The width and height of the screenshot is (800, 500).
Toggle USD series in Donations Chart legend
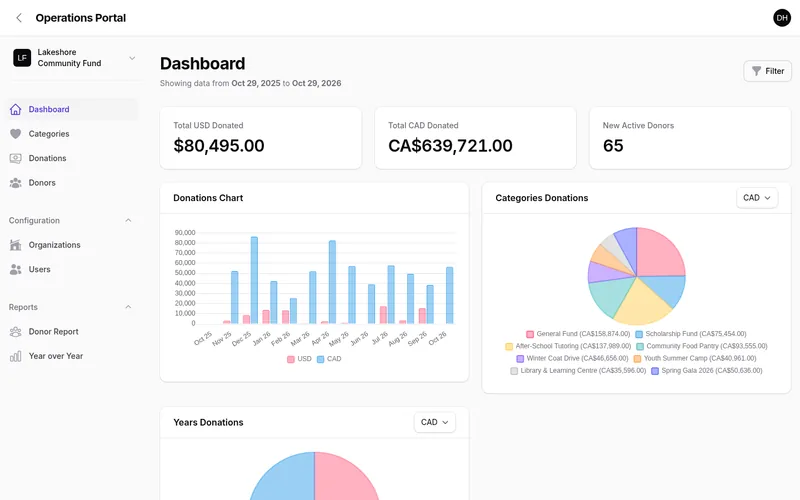click(299, 359)
